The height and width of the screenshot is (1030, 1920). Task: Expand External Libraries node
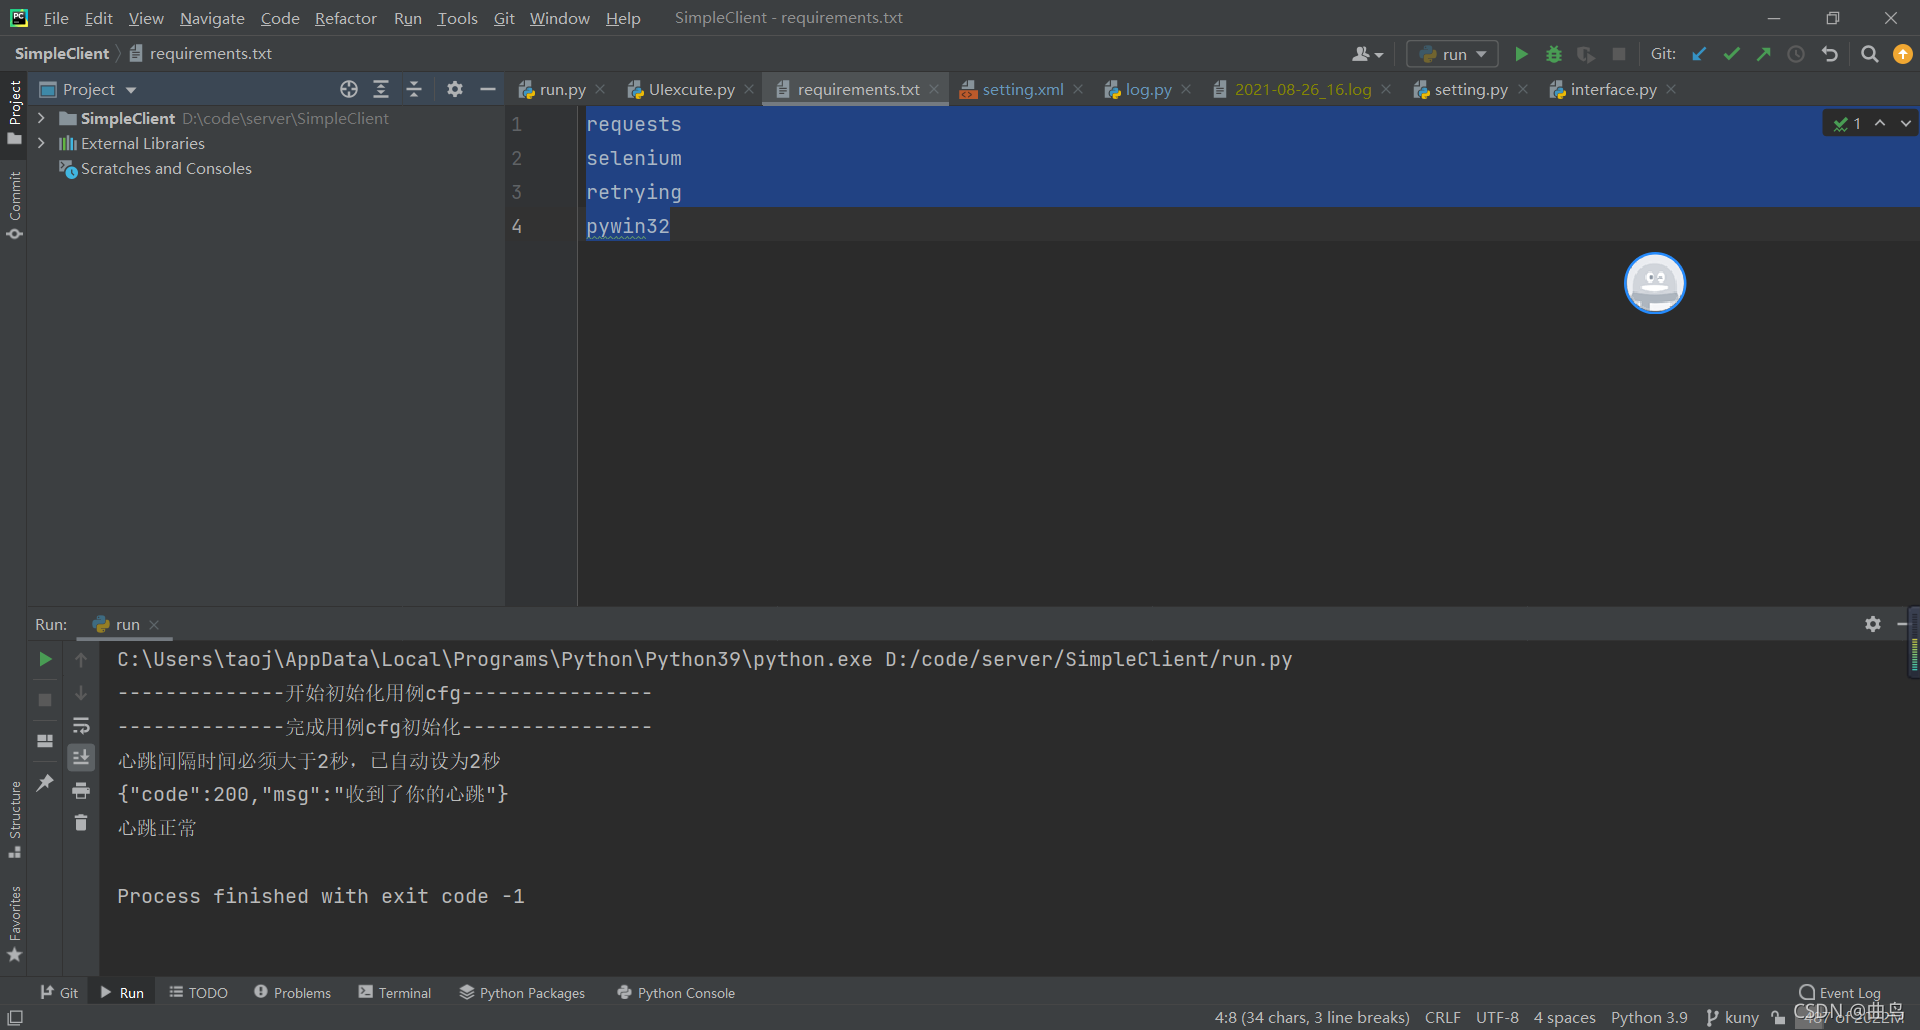[x=41, y=143]
